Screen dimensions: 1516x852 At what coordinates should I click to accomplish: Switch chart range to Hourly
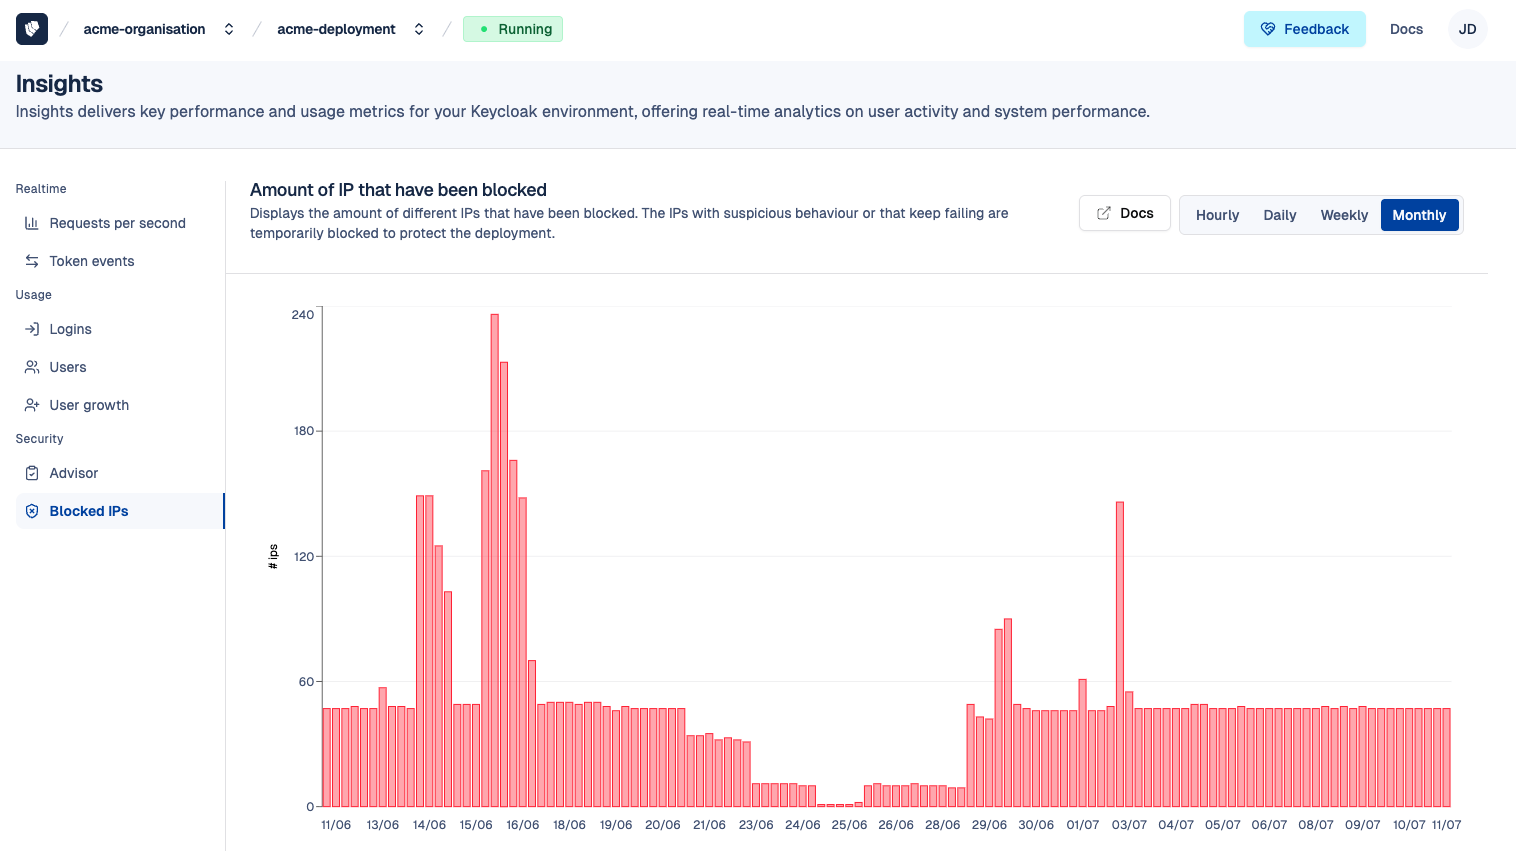[1217, 215]
